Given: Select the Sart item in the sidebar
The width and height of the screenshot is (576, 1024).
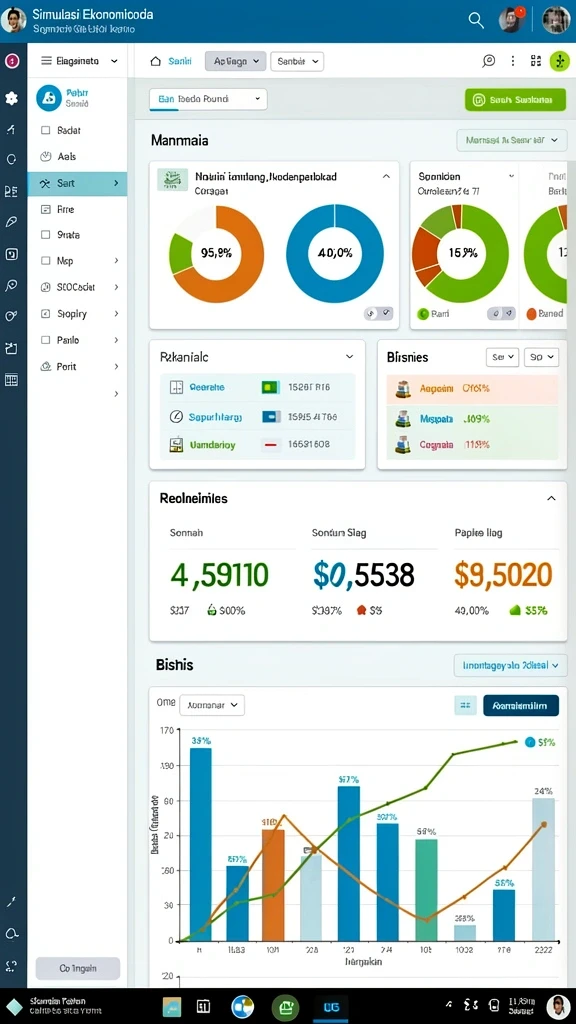Looking at the screenshot, I should coord(77,184).
